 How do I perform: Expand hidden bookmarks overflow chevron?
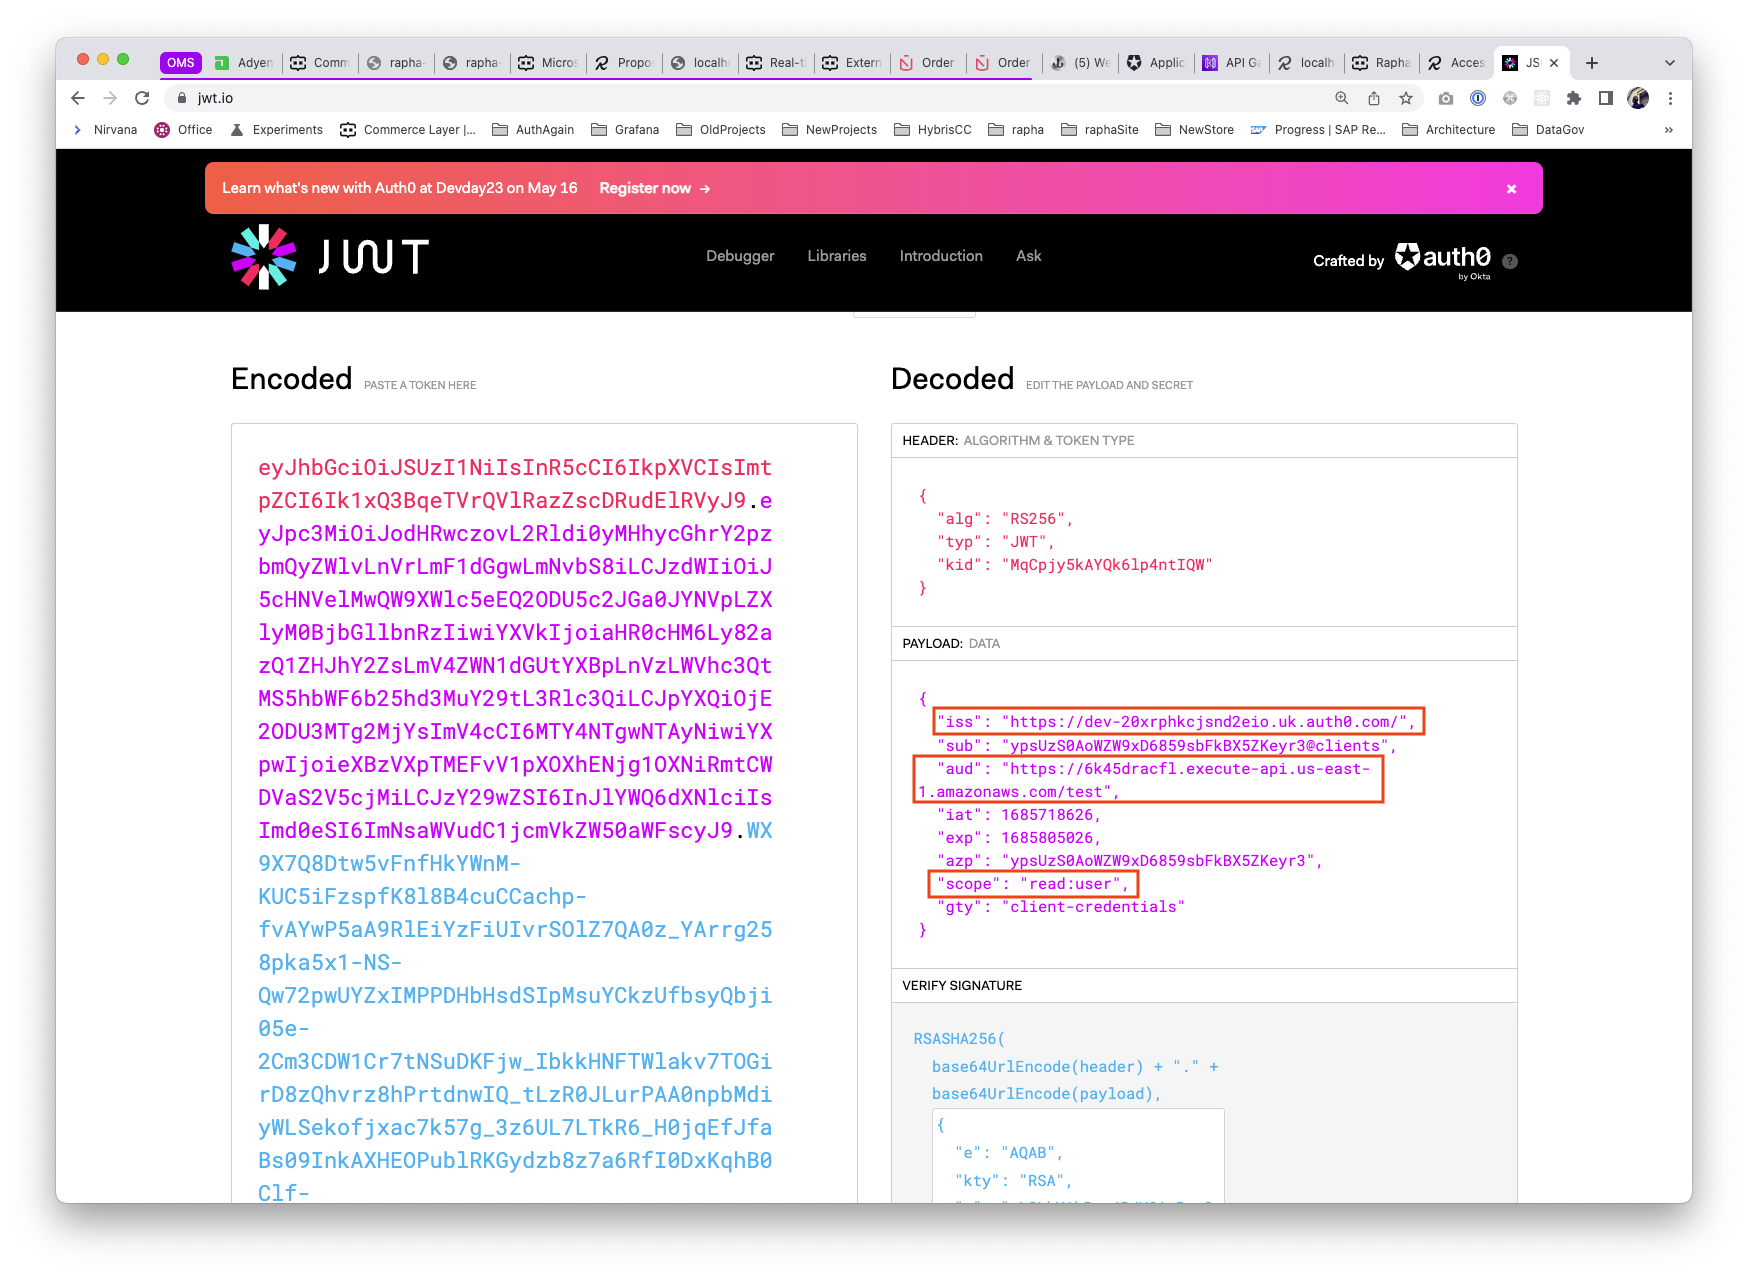click(x=1668, y=130)
